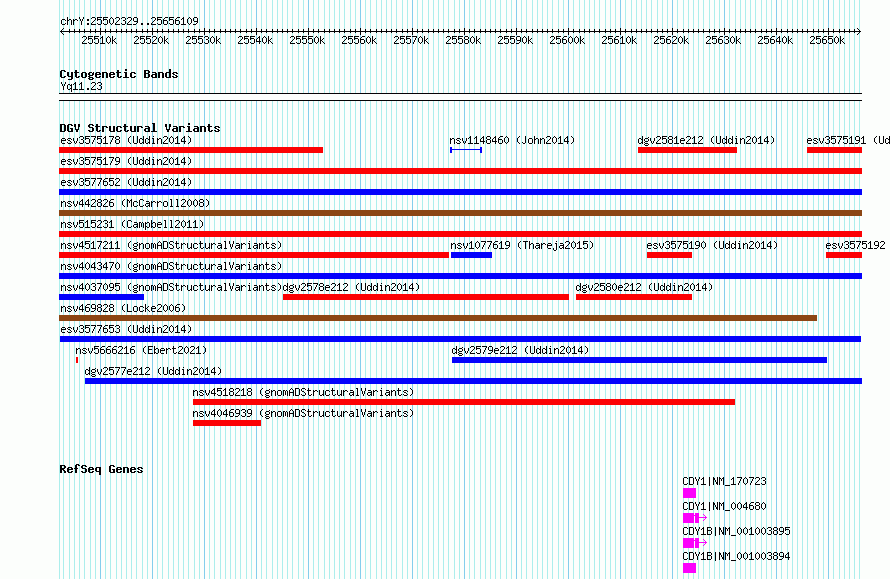Click the thin blue nsv1148460 interval marker
Screen dimensions: 890x579
pos(466,150)
